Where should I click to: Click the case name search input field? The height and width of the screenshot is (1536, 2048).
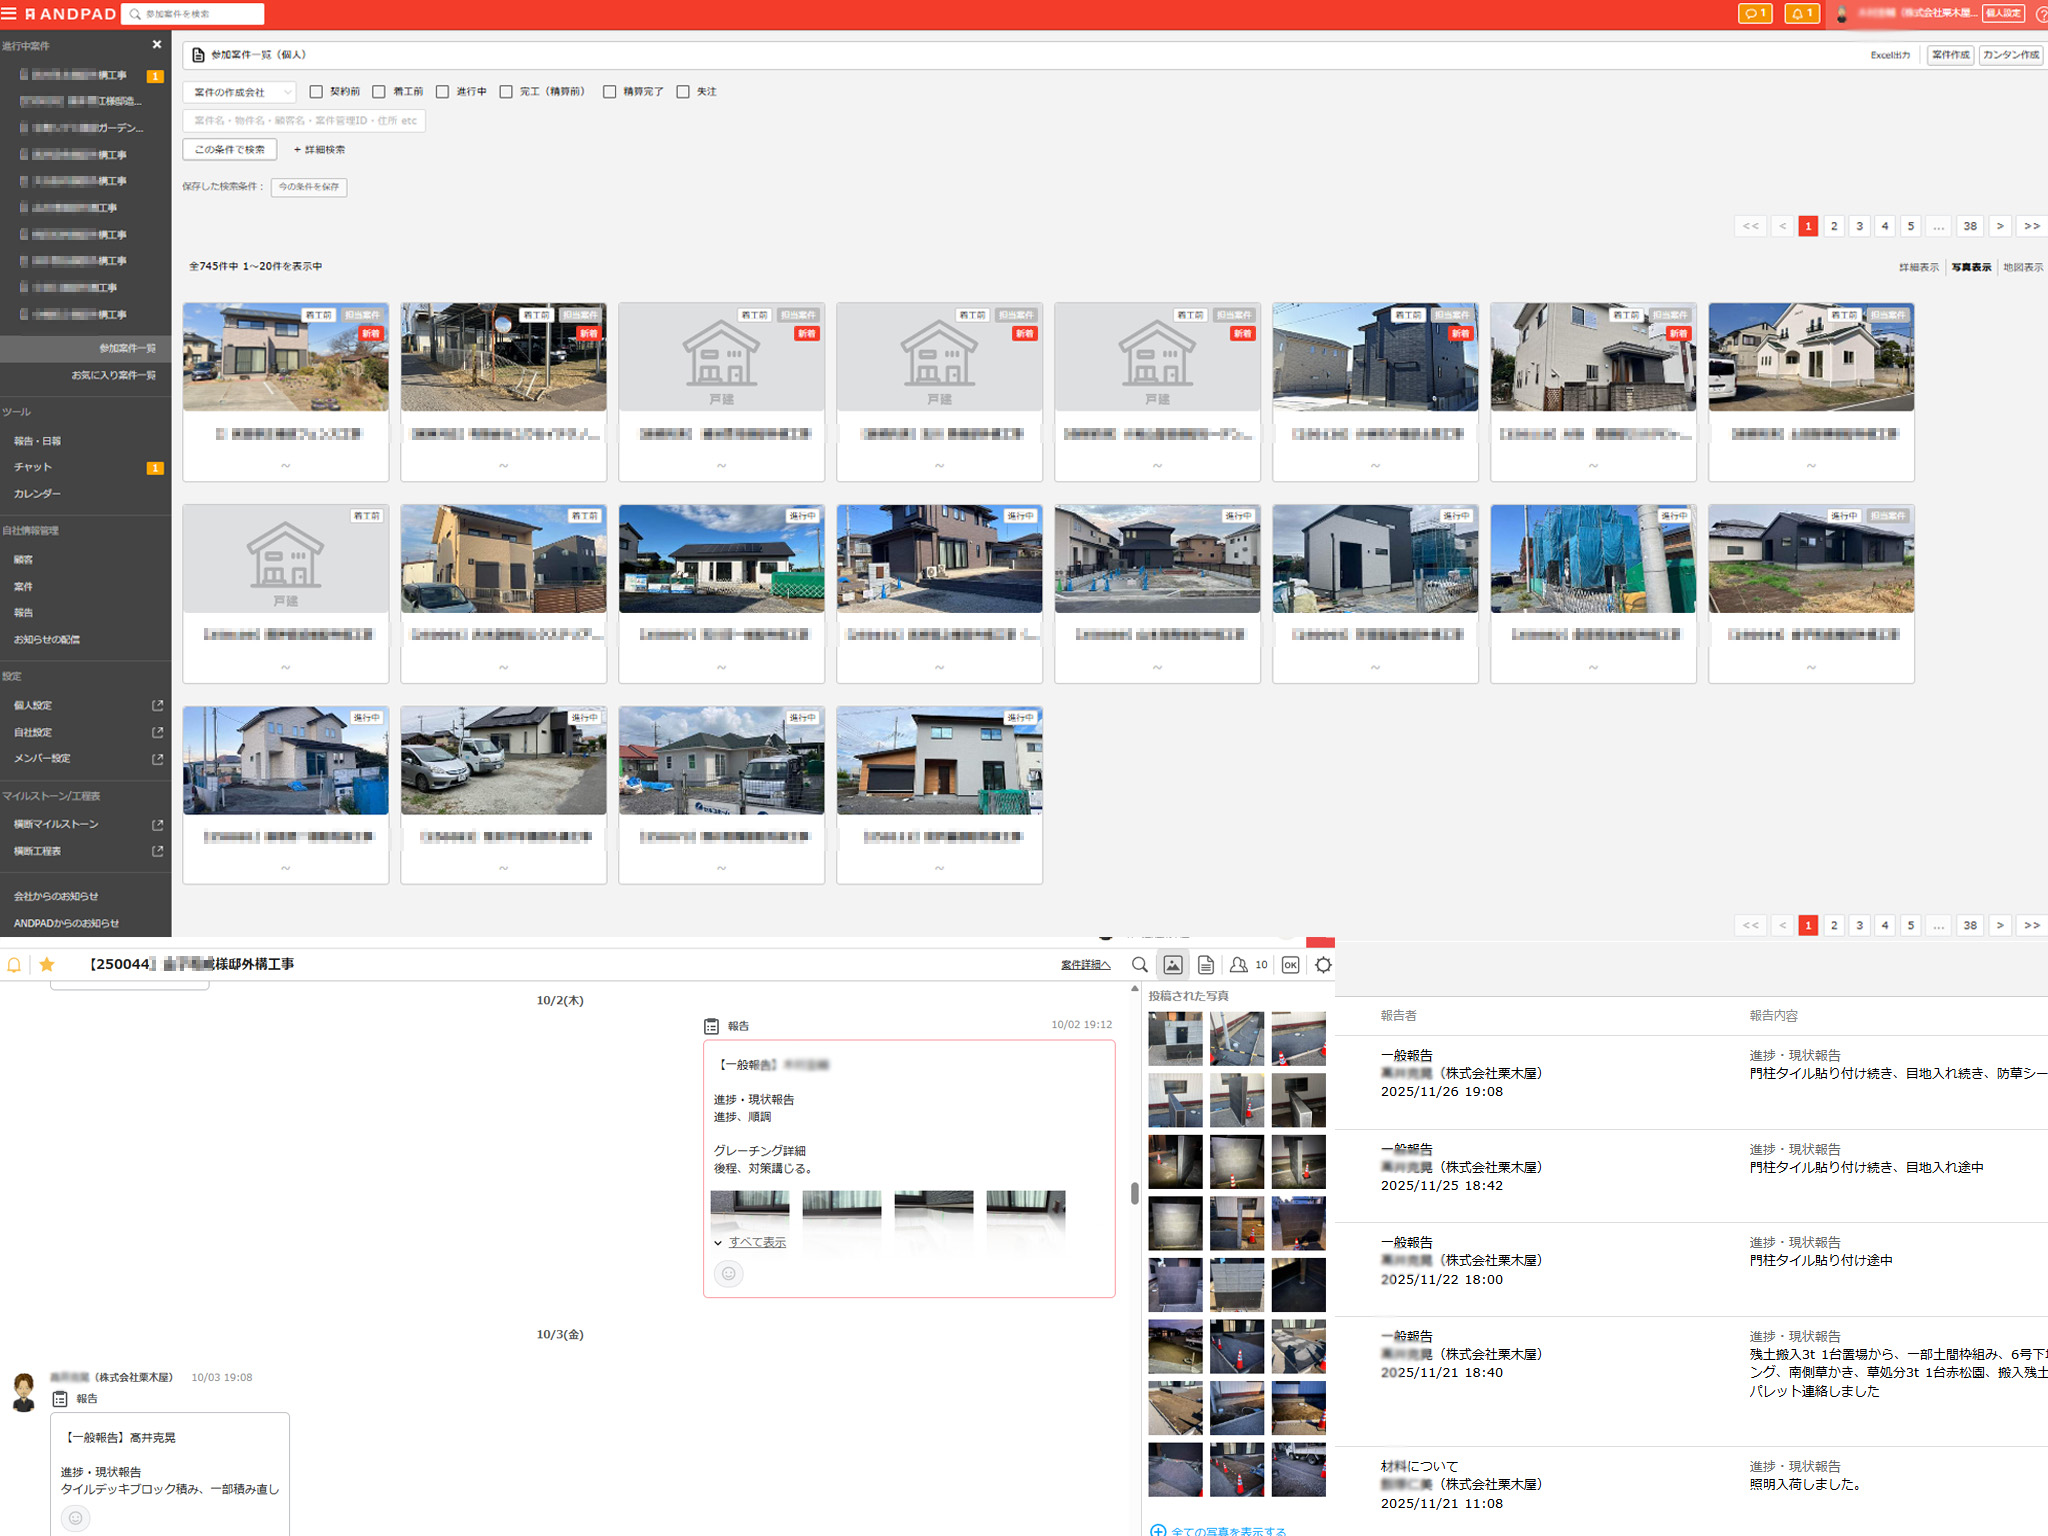304,121
